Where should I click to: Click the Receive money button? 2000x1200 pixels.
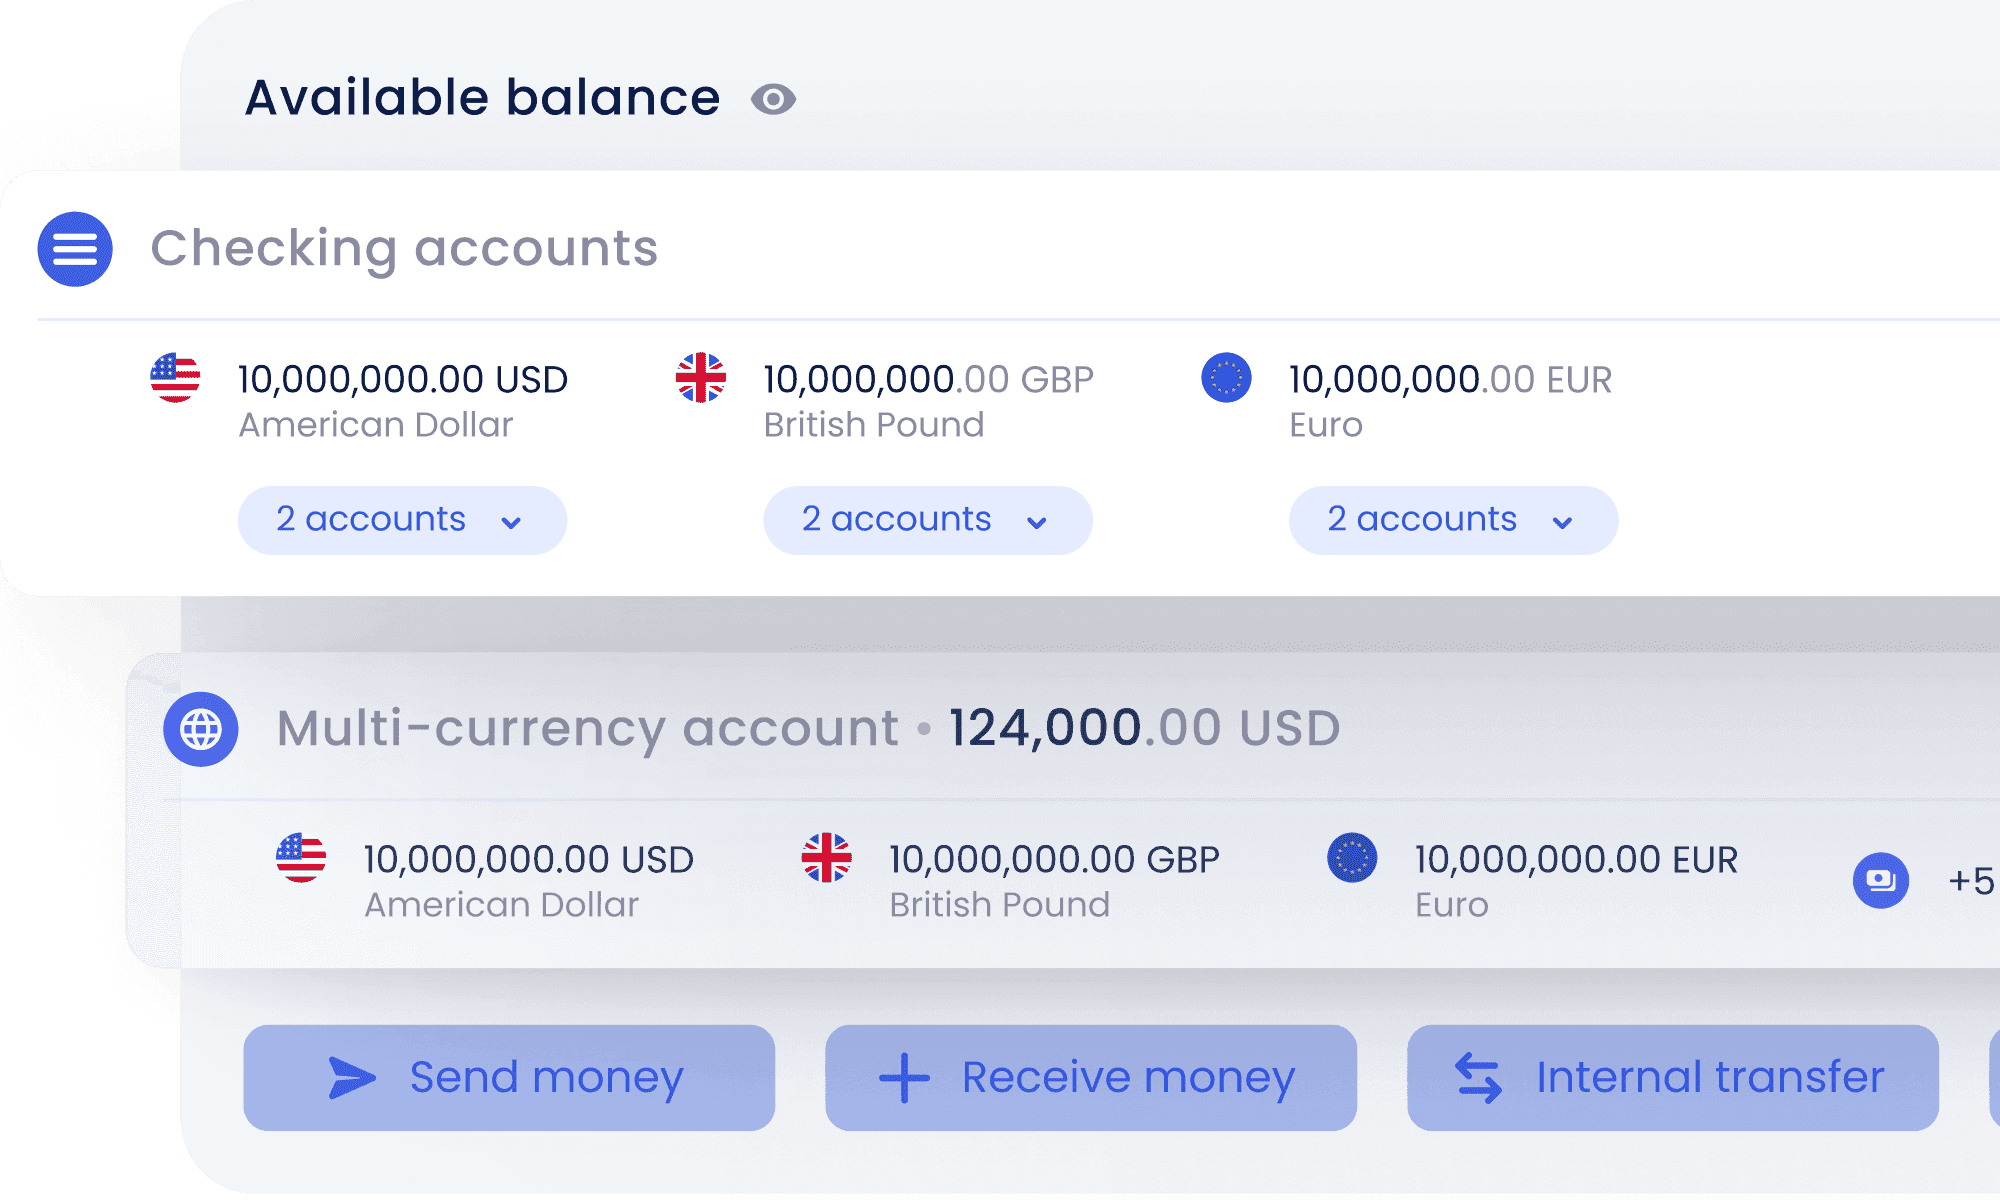point(1091,1078)
